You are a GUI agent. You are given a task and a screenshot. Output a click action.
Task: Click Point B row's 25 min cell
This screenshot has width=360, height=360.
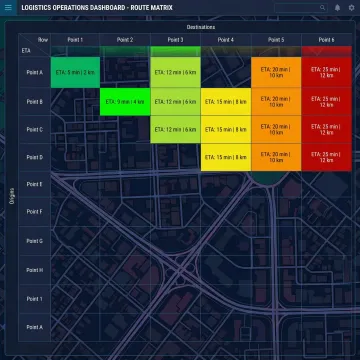tap(326, 102)
